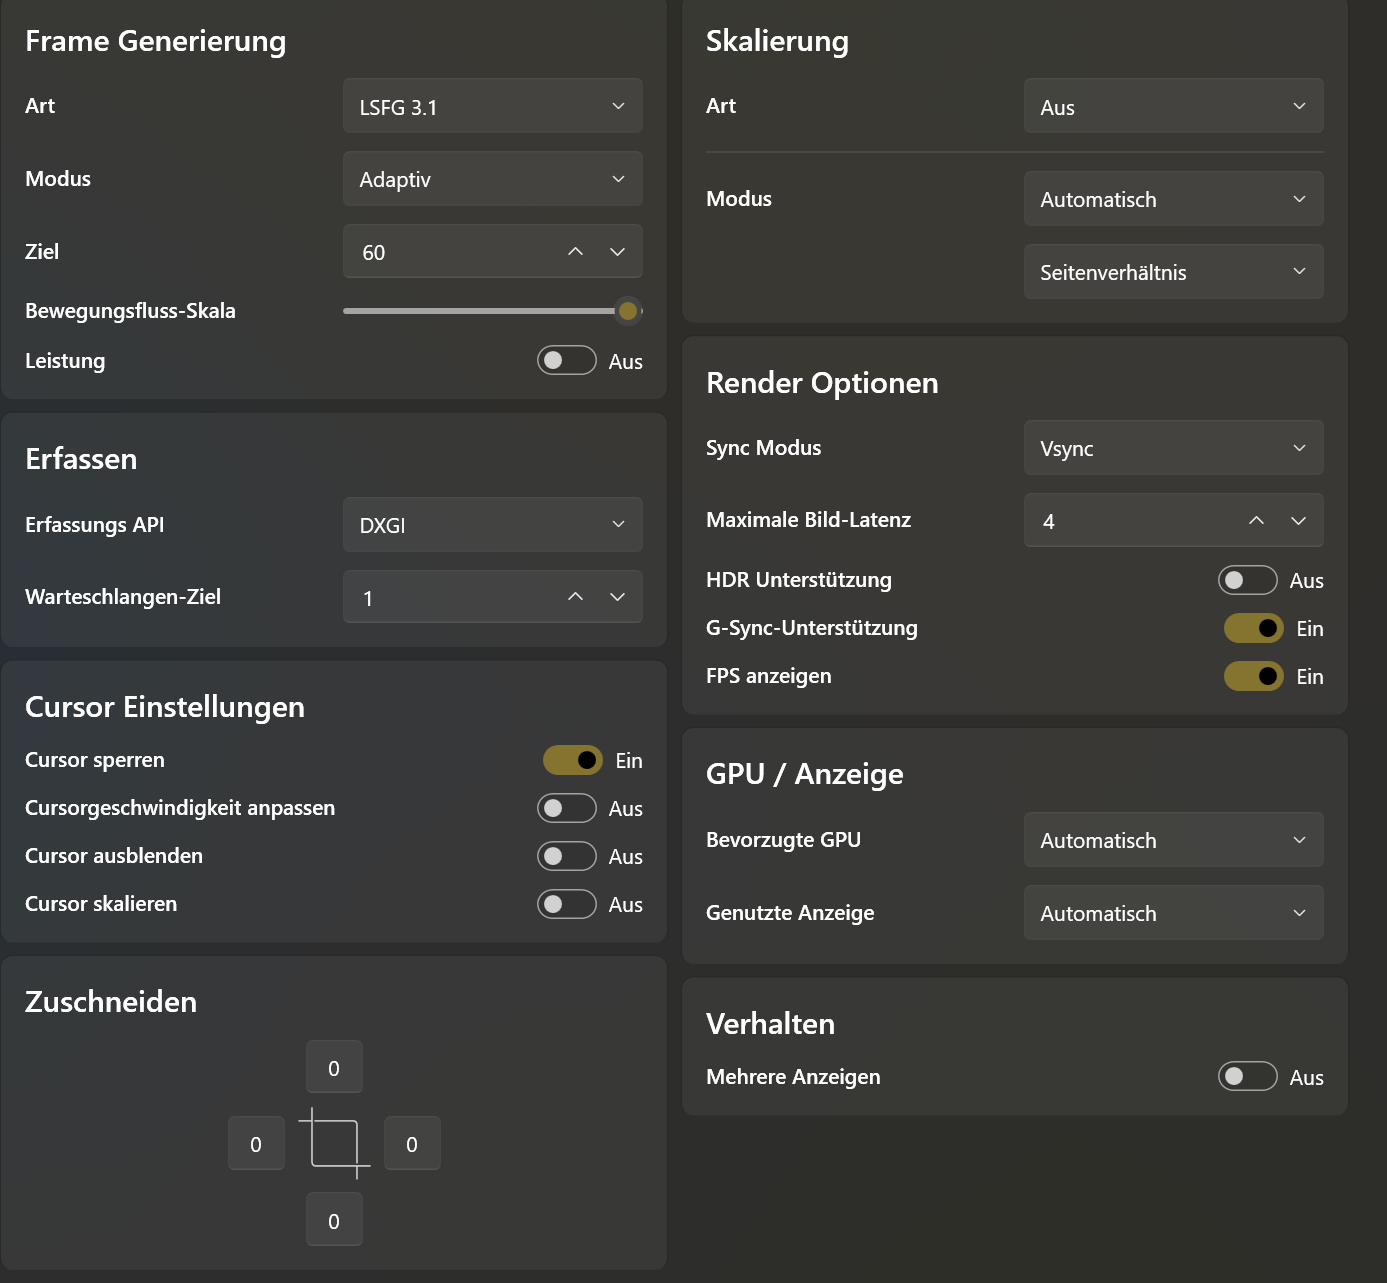Click the crop icon in Zuschneiden
The image size is (1387, 1283).
334,1144
